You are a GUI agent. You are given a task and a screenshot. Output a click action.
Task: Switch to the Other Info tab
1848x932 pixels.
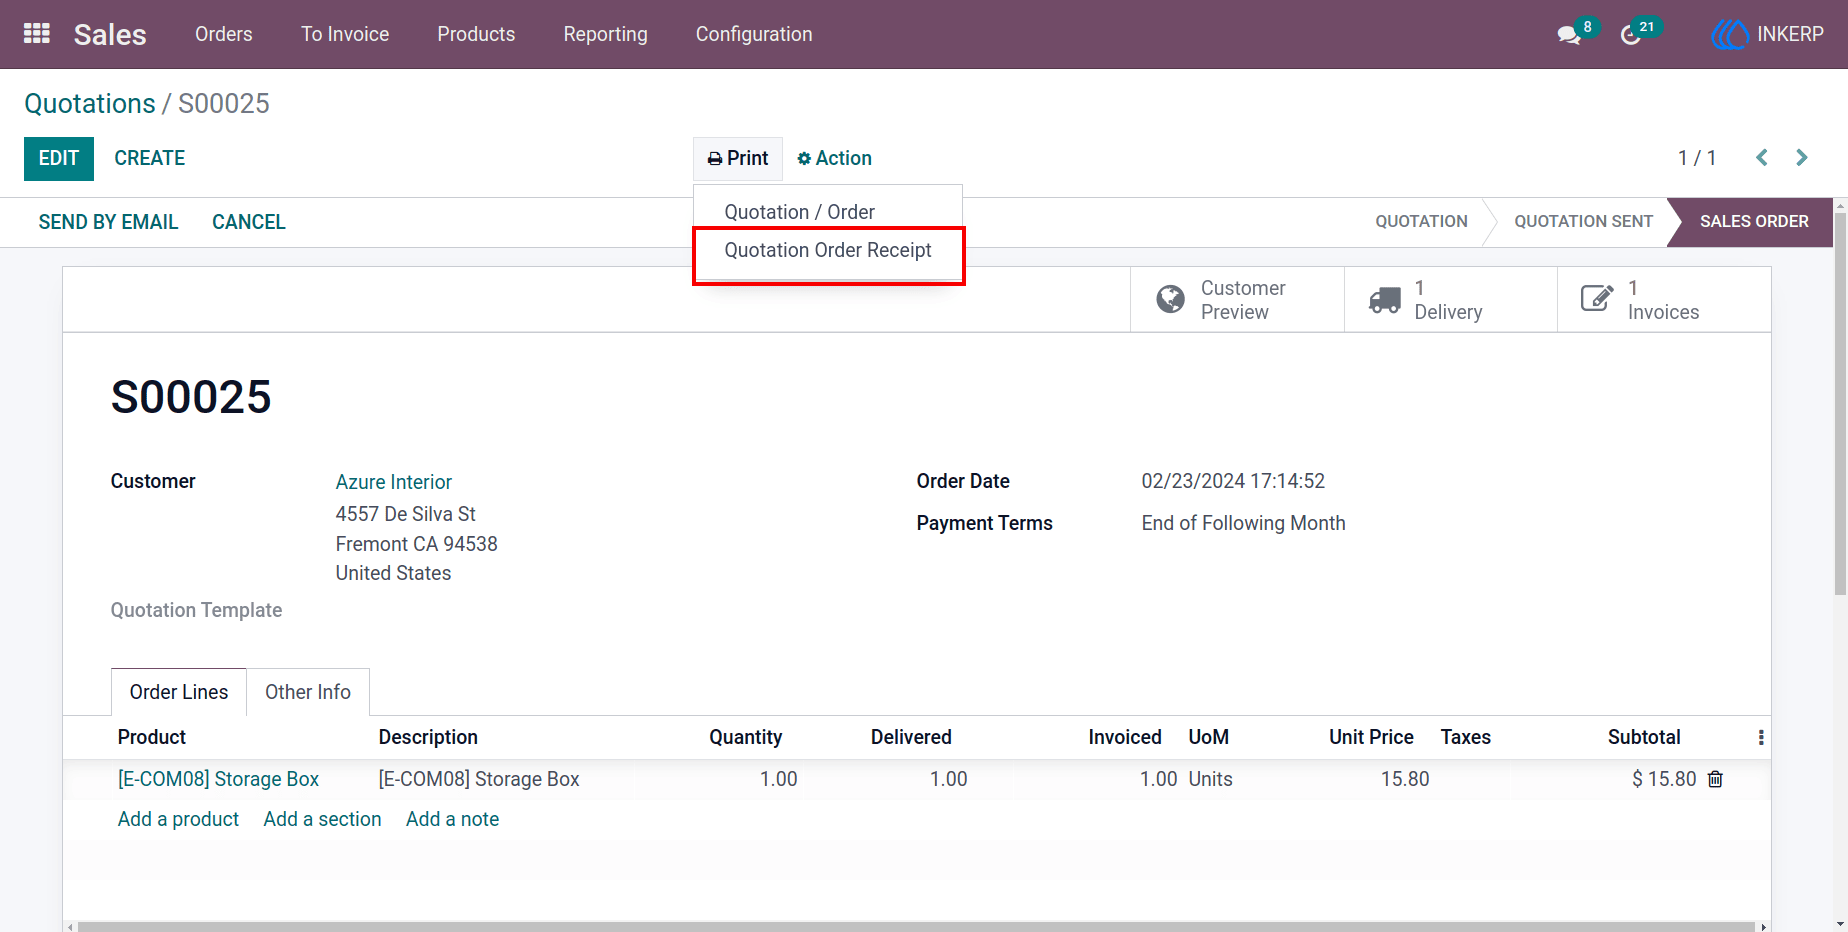[308, 692]
